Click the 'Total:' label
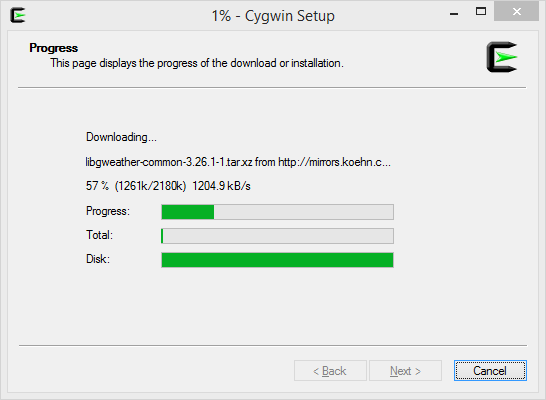The image size is (546, 400). pyautogui.click(x=99, y=235)
